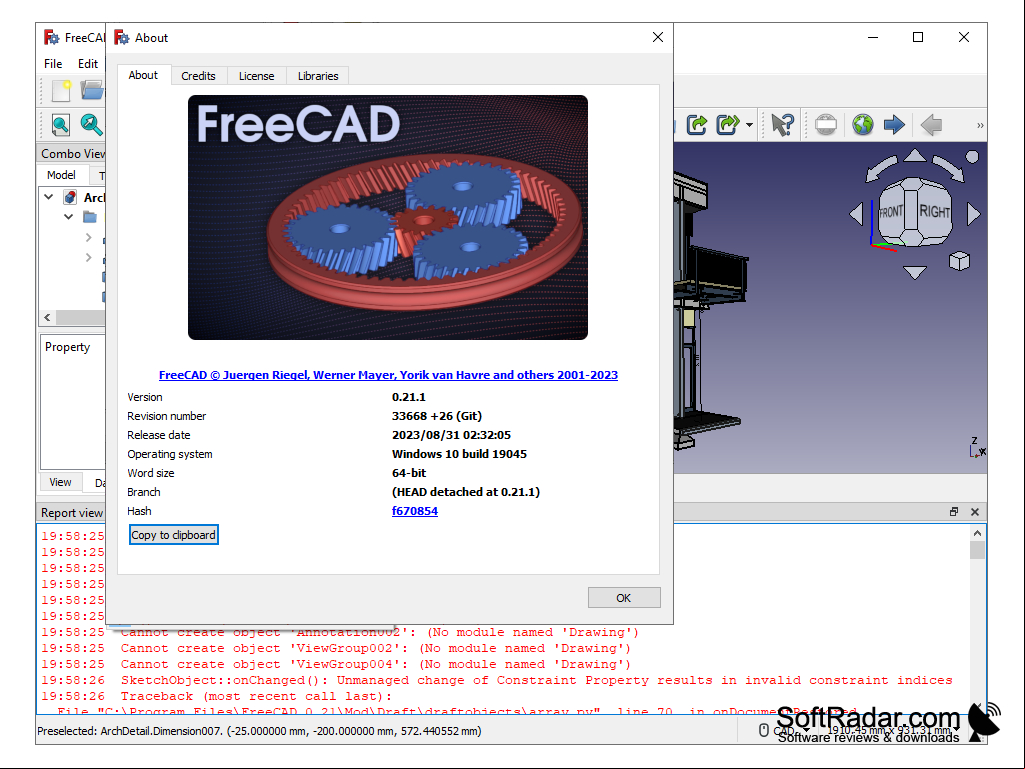Click the release date 2023/08/31 02:32:05

pos(451,435)
